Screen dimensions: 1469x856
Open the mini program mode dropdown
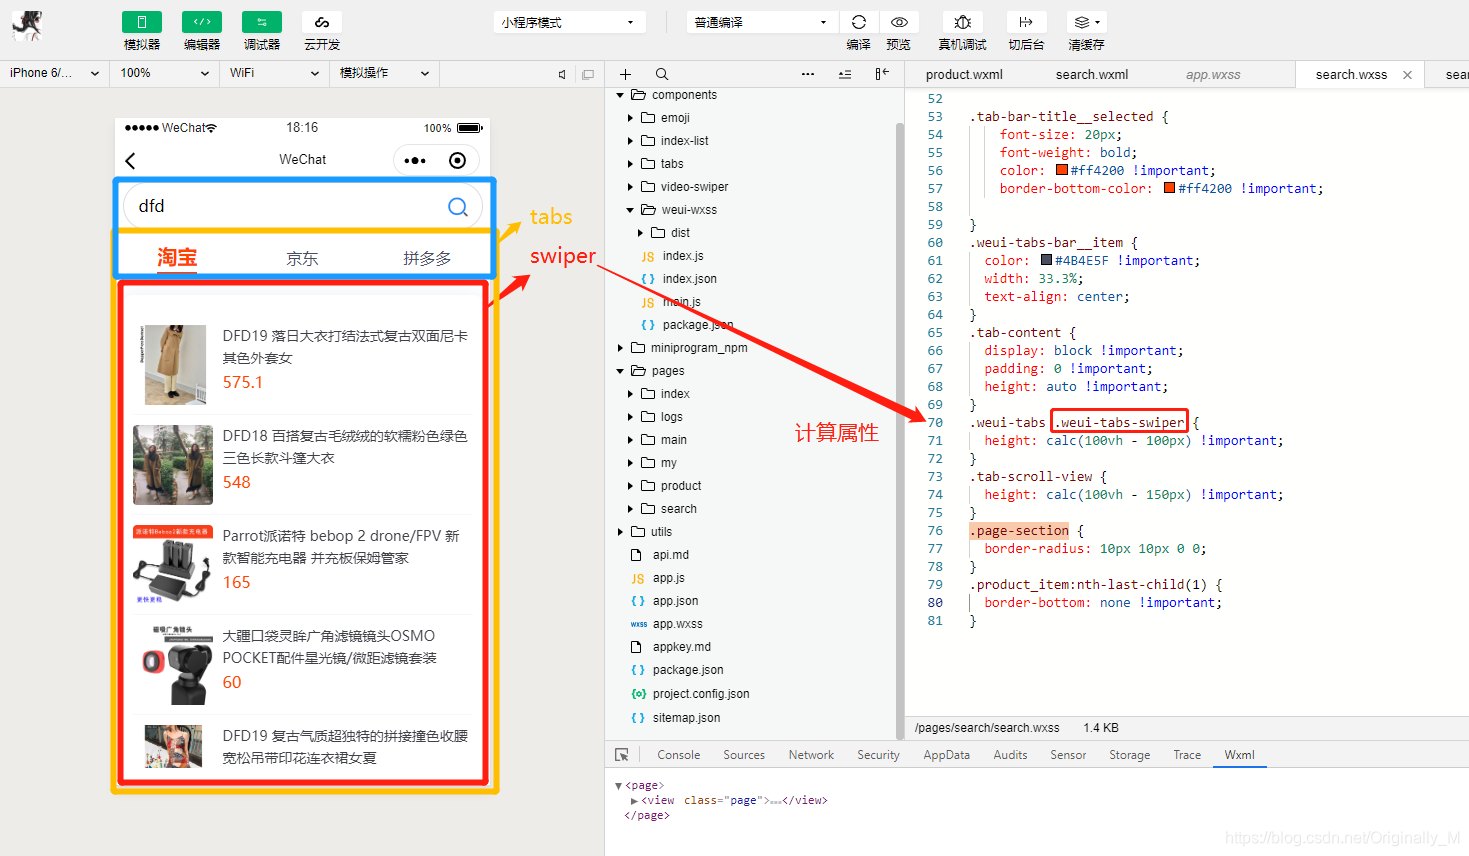(569, 22)
